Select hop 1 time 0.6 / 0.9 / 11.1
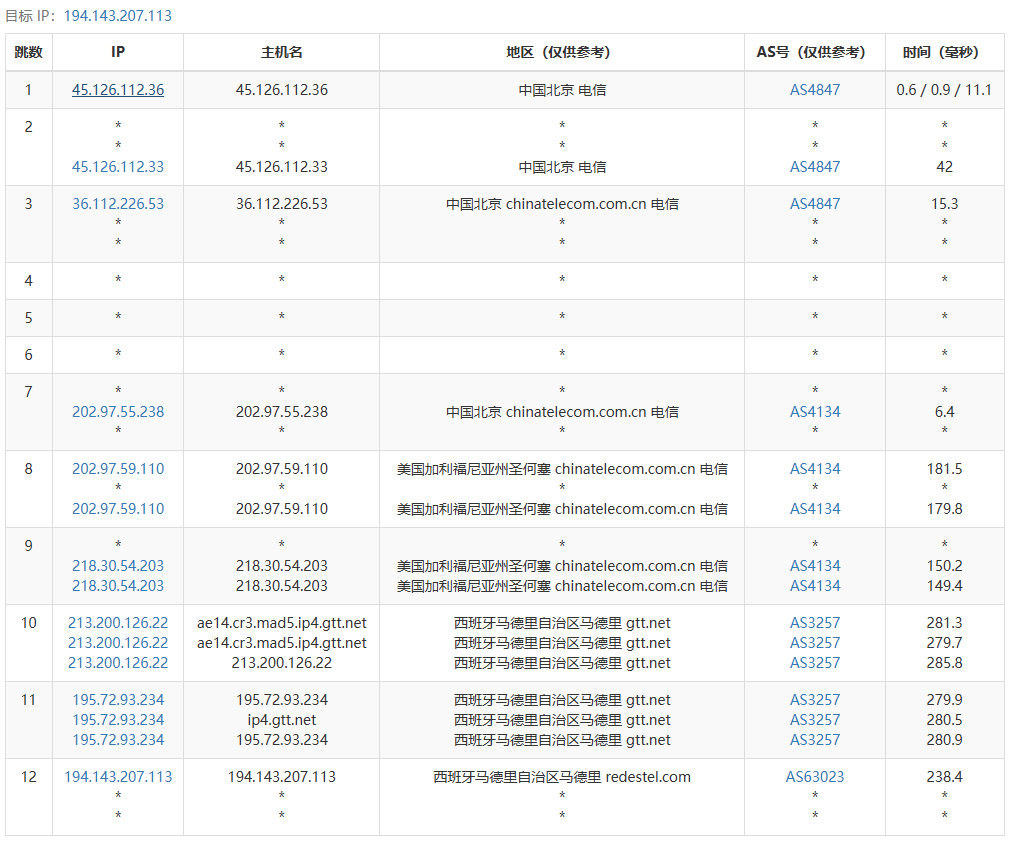1012x843 pixels. [x=944, y=90]
